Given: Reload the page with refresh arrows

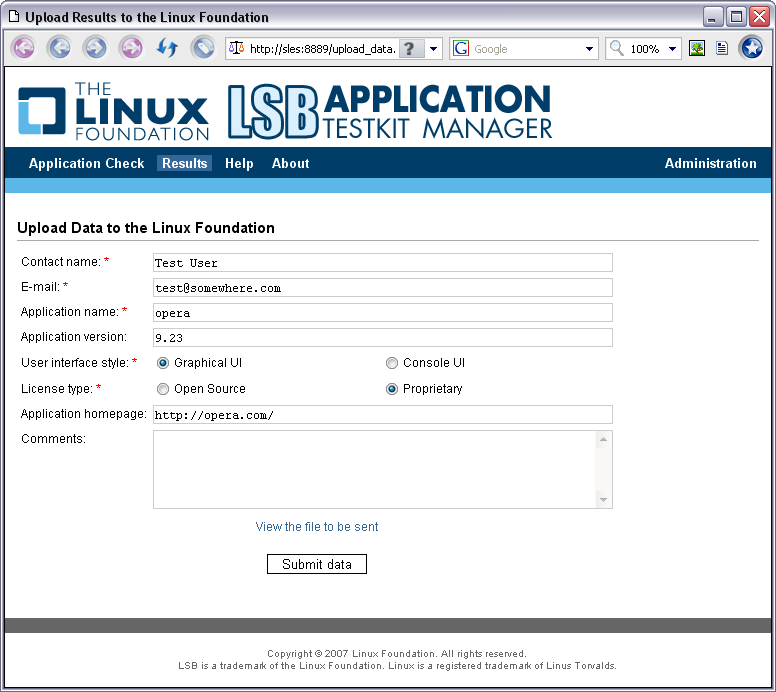Looking at the screenshot, I should (x=167, y=48).
